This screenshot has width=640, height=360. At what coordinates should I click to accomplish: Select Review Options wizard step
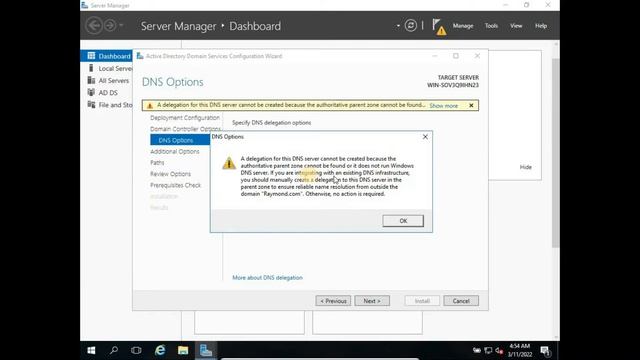click(x=170, y=174)
